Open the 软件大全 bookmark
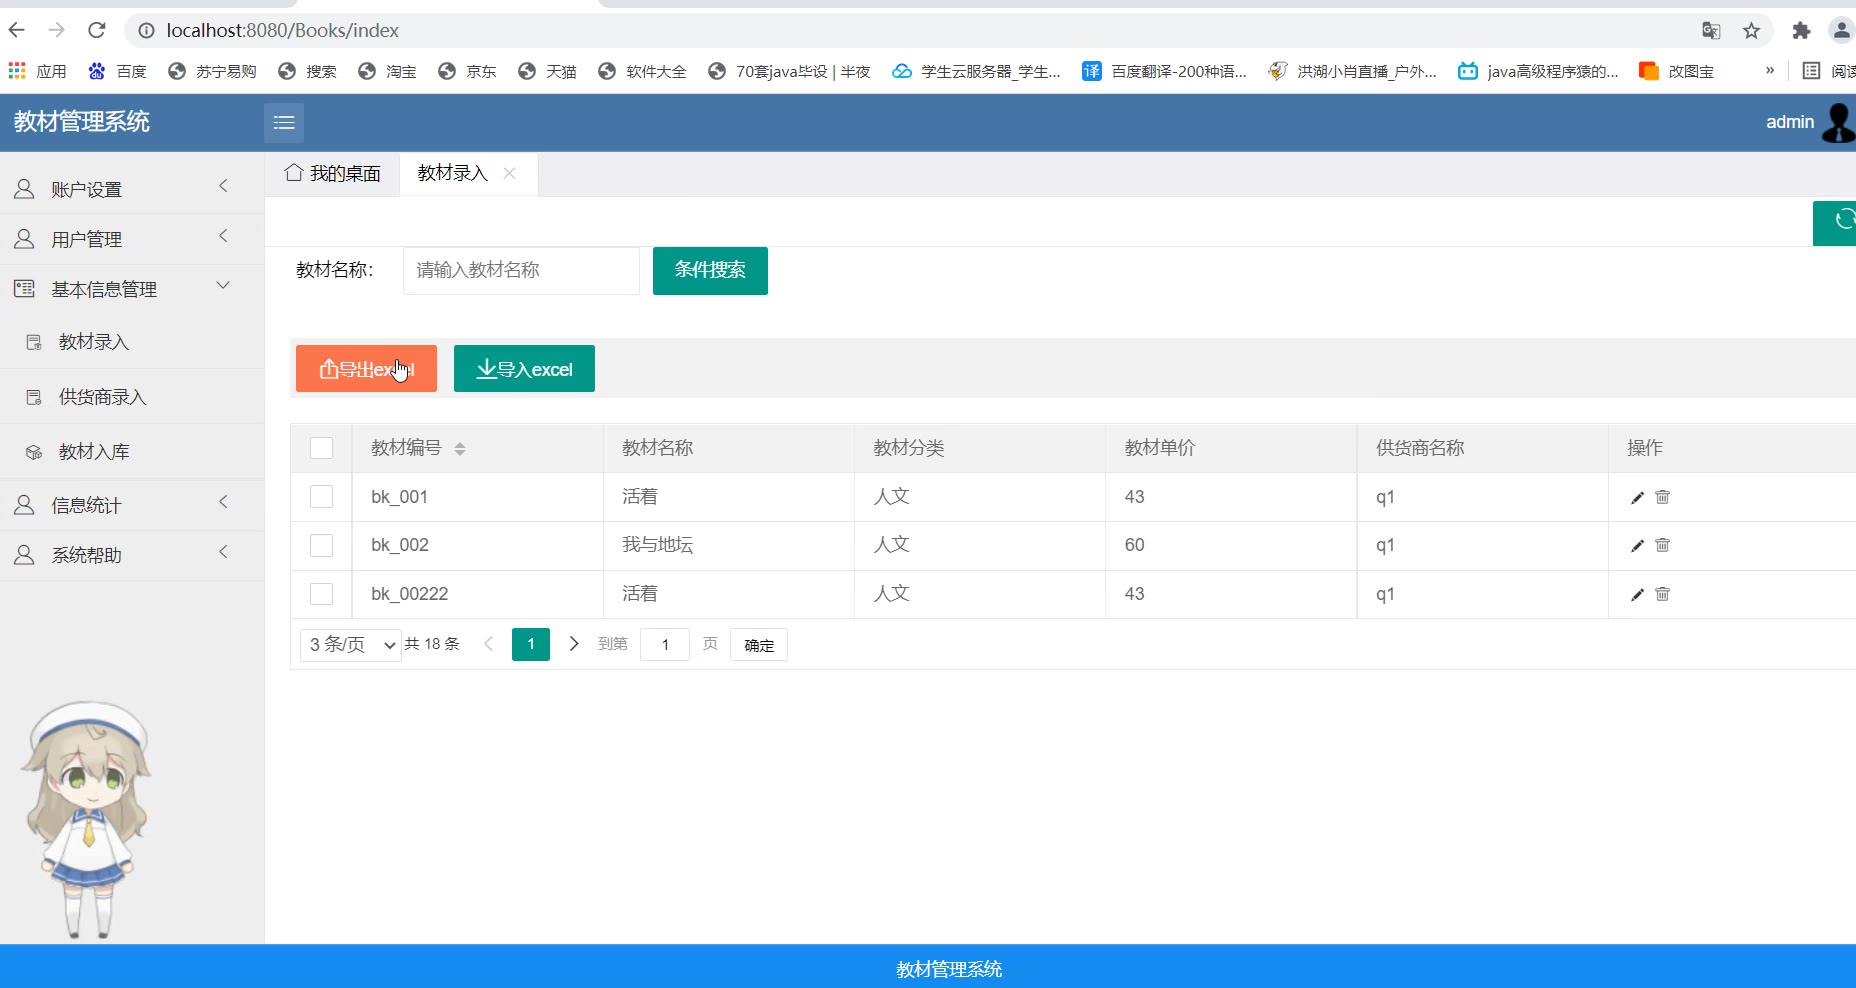The image size is (1856, 988). [643, 71]
